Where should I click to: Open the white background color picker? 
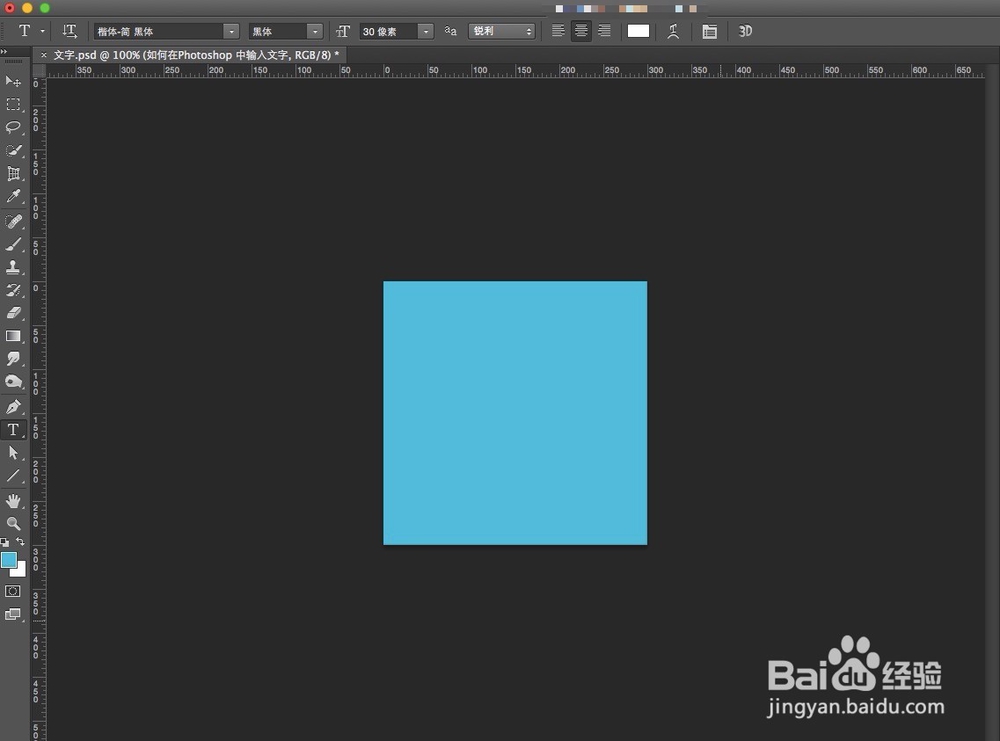[20, 571]
